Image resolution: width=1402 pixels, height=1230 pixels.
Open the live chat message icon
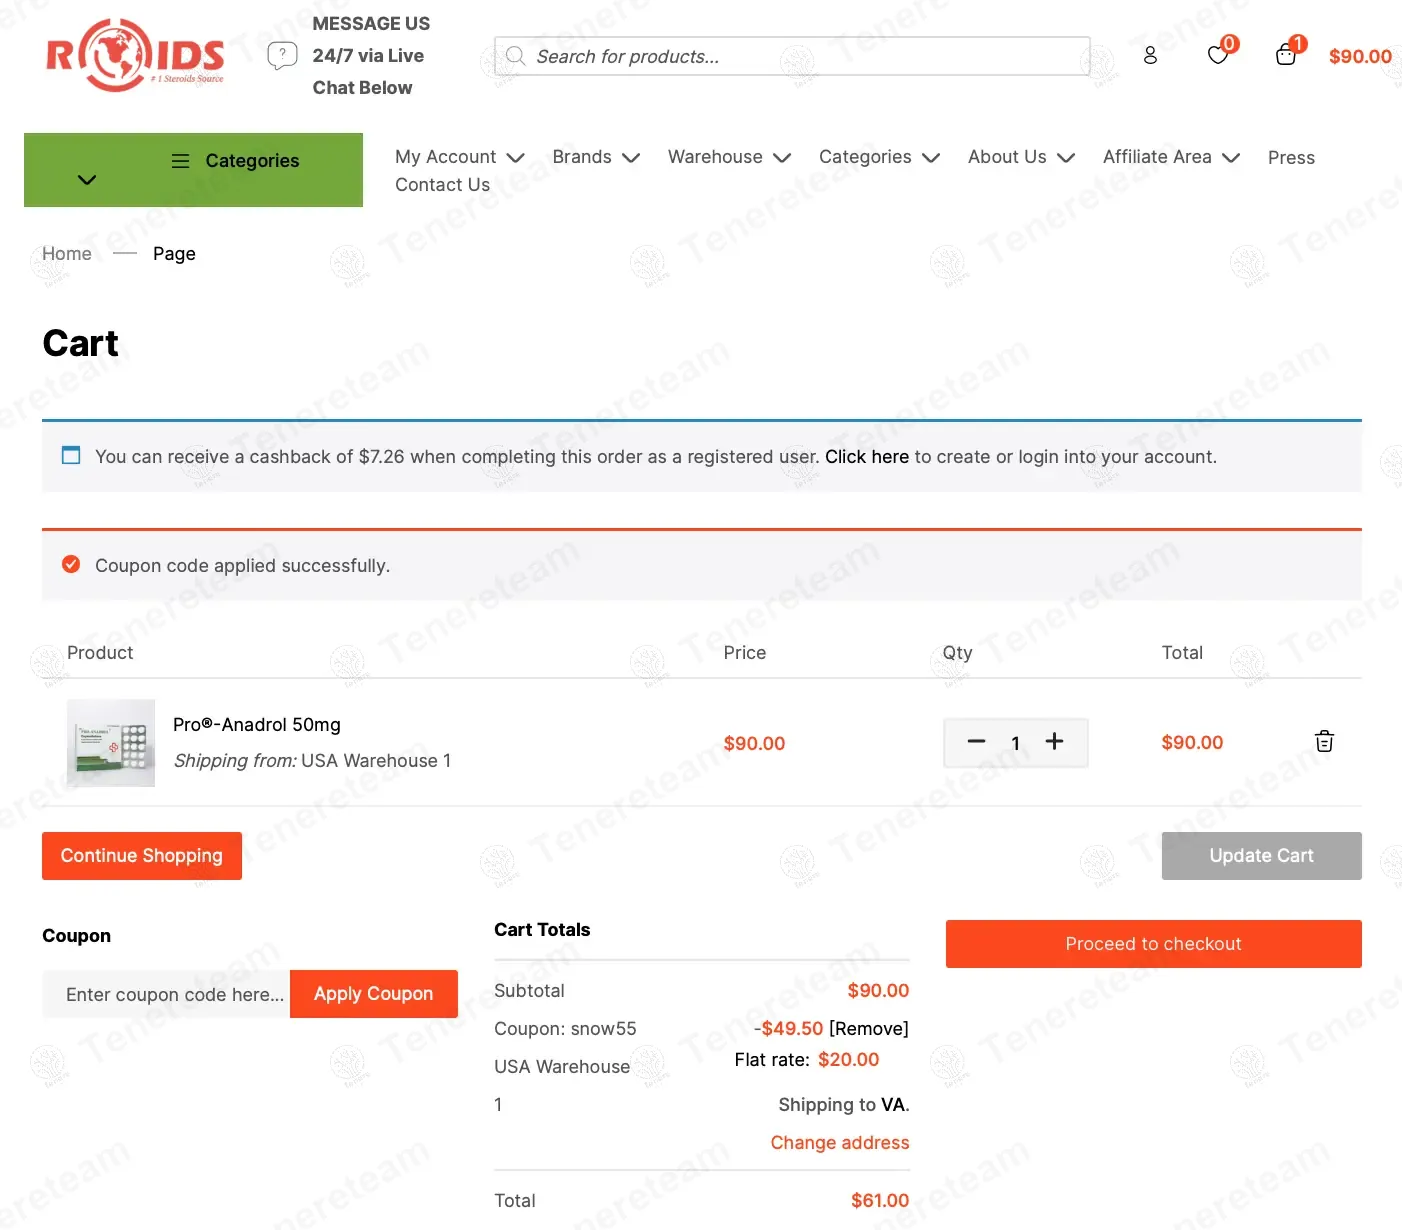[x=282, y=55]
